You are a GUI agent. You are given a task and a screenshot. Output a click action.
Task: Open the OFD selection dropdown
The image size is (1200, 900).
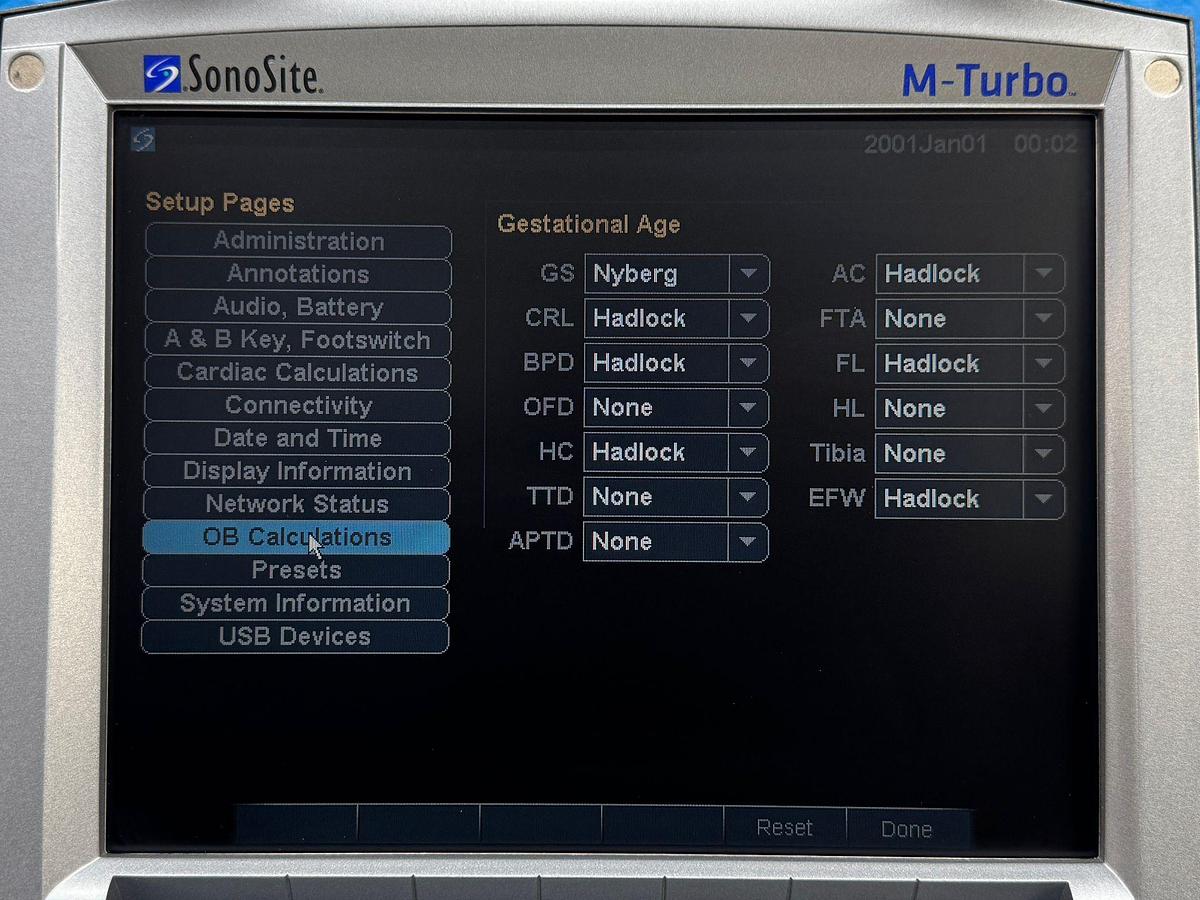(748, 408)
